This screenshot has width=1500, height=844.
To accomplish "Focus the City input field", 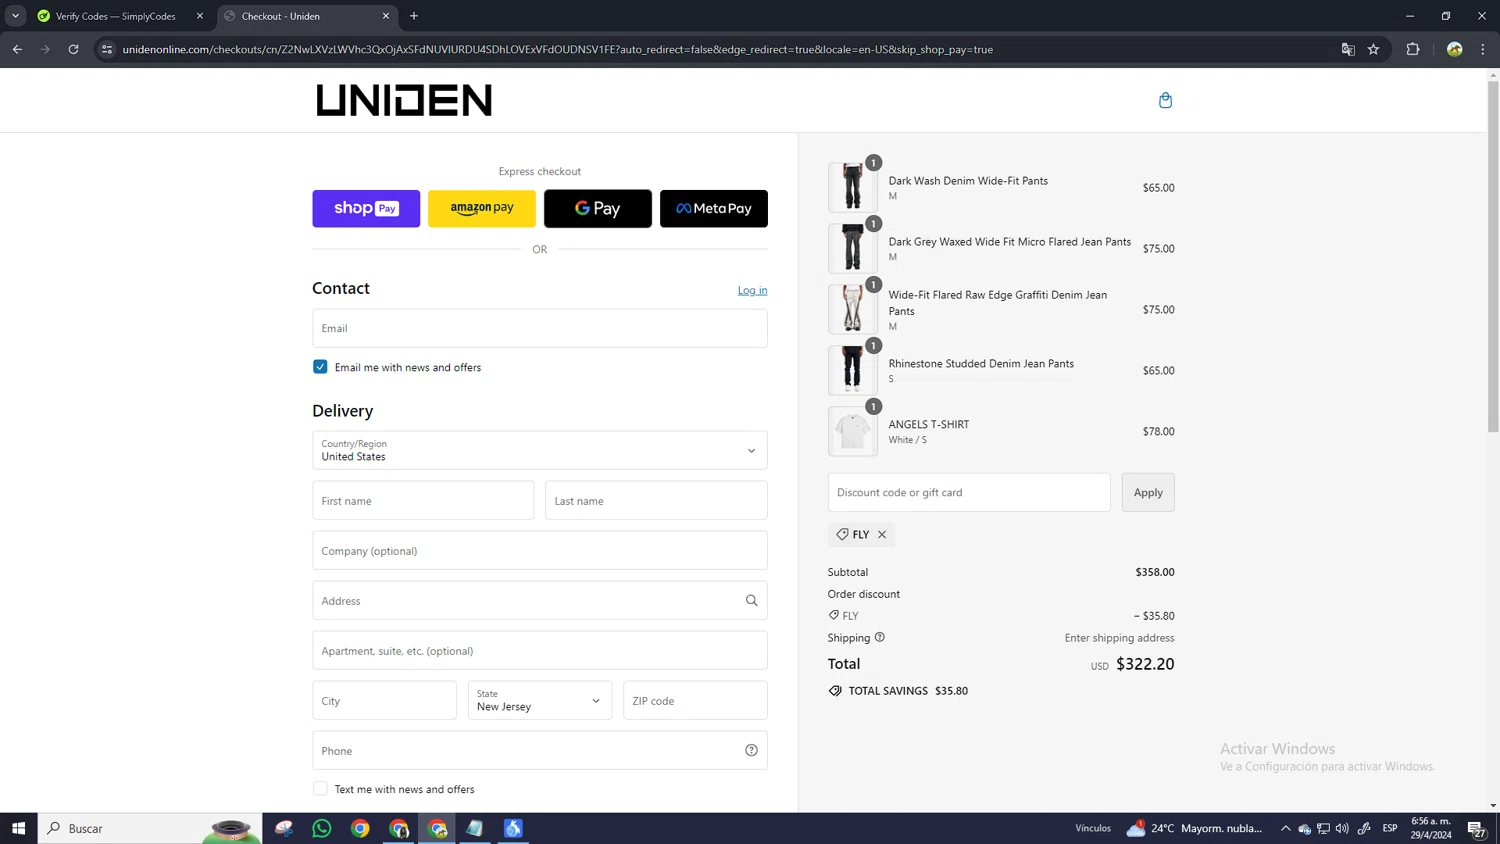I will (384, 701).
